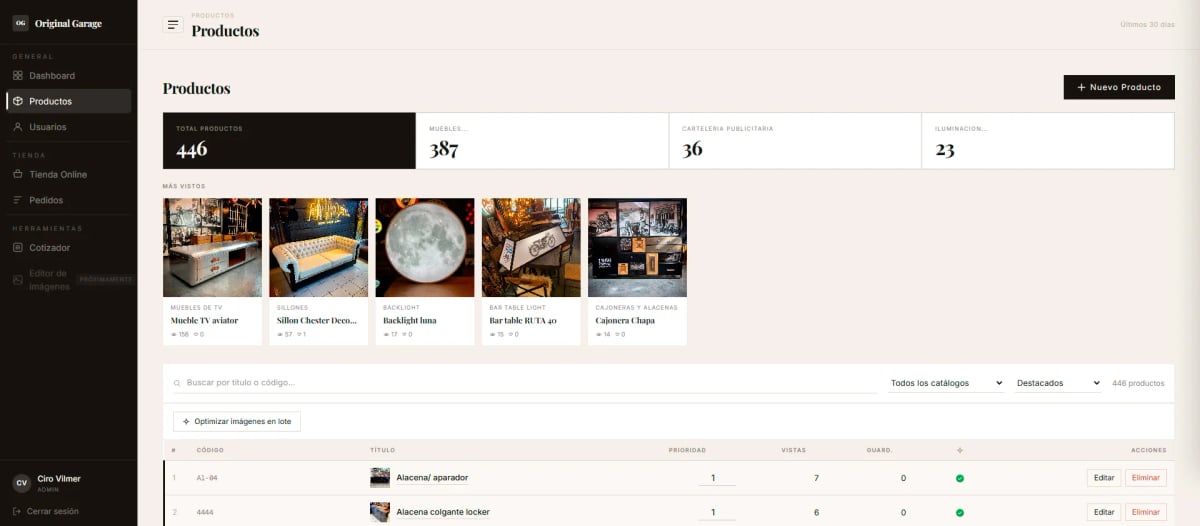
Task: Click the VISTAS column header
Action: pyautogui.click(x=793, y=450)
